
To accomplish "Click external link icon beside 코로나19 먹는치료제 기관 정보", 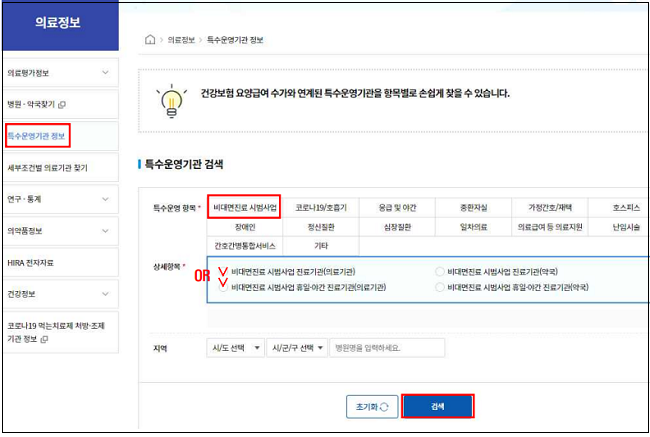I will coord(44,339).
